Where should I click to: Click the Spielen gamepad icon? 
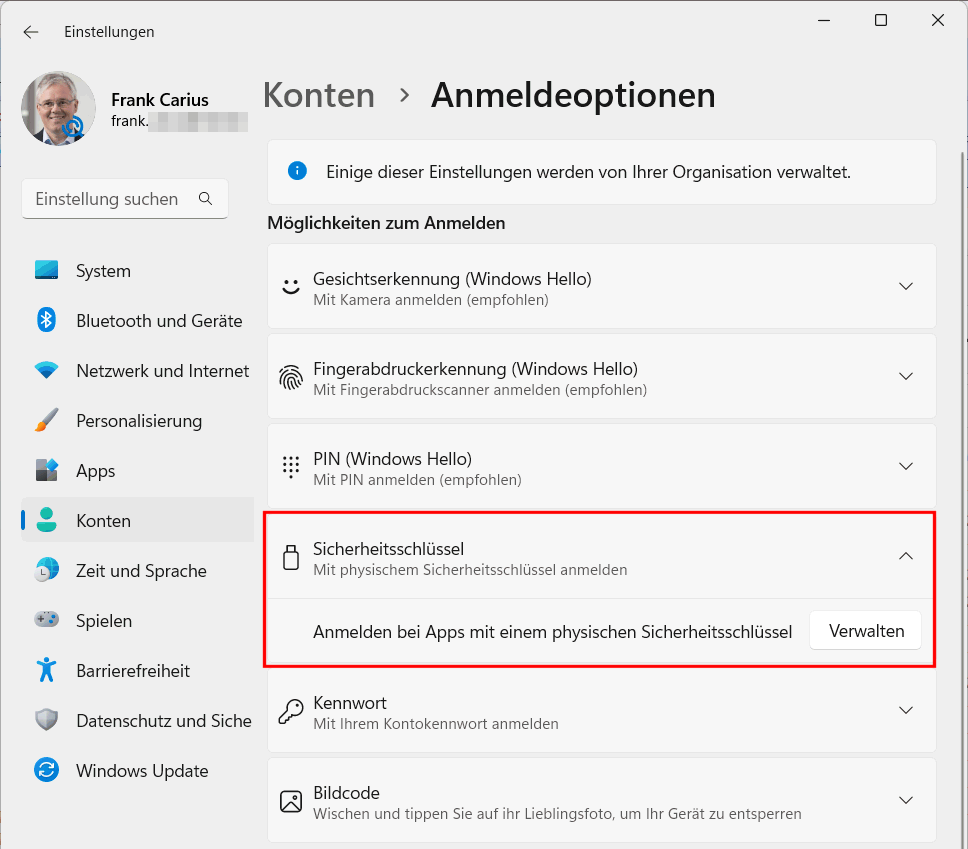tap(46, 619)
